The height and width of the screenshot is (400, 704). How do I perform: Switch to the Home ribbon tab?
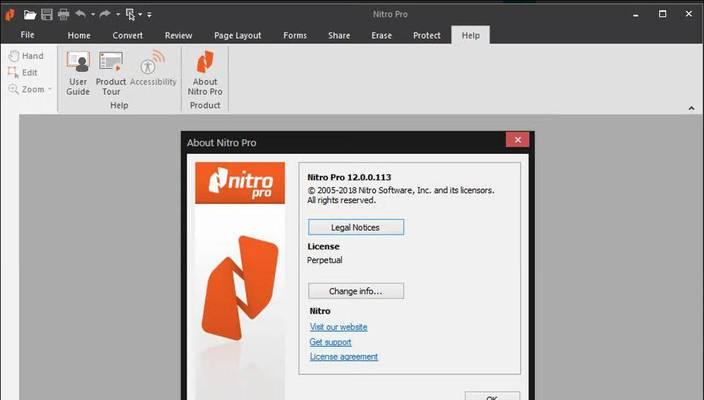click(x=79, y=35)
